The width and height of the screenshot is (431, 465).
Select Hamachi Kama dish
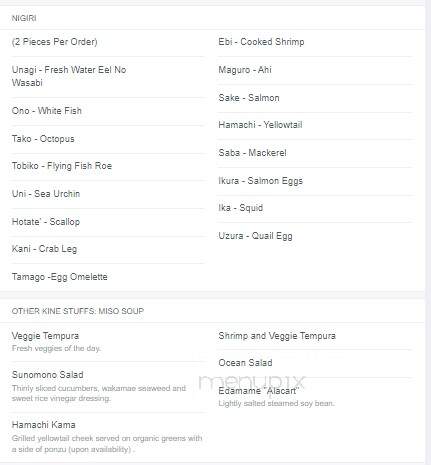pos(44,425)
